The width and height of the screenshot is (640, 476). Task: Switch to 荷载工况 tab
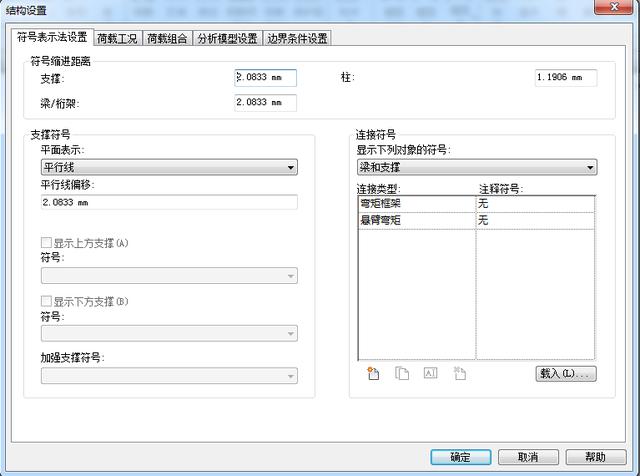118,39
